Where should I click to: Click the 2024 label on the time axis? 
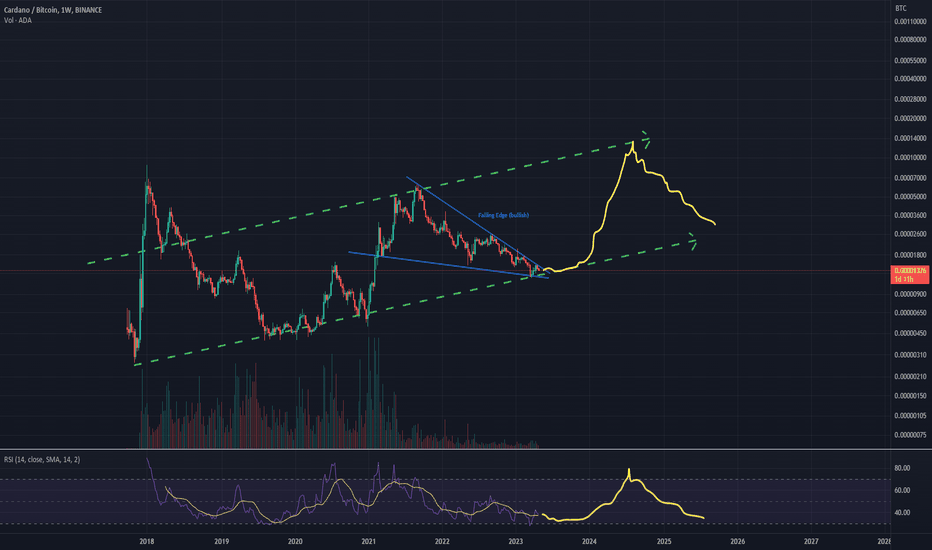pos(589,541)
